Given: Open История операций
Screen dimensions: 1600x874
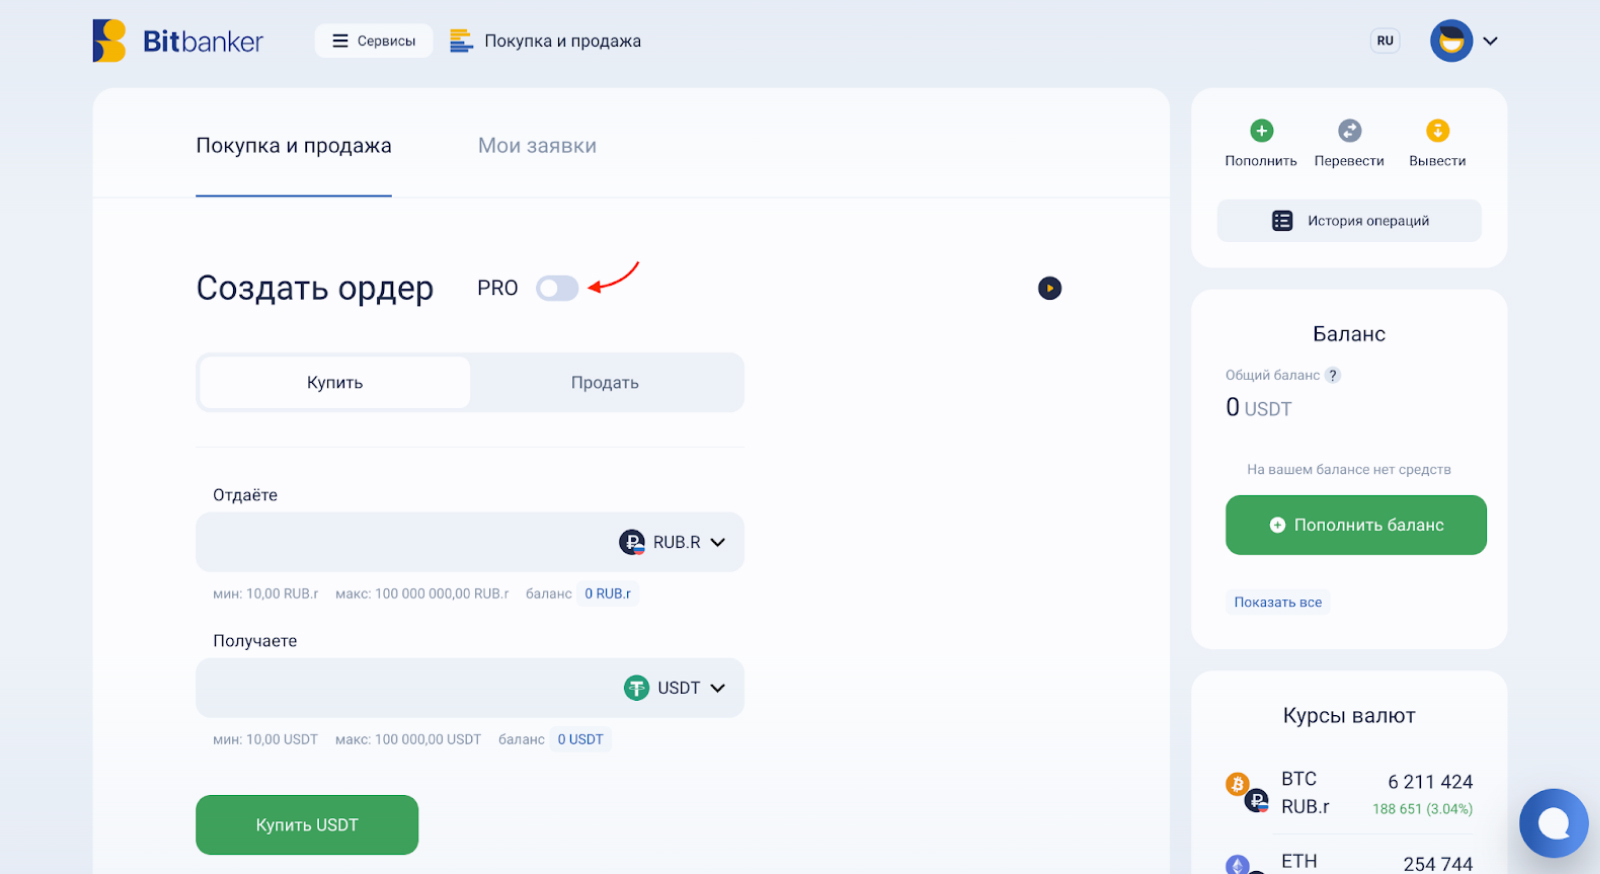Looking at the screenshot, I should point(1349,221).
